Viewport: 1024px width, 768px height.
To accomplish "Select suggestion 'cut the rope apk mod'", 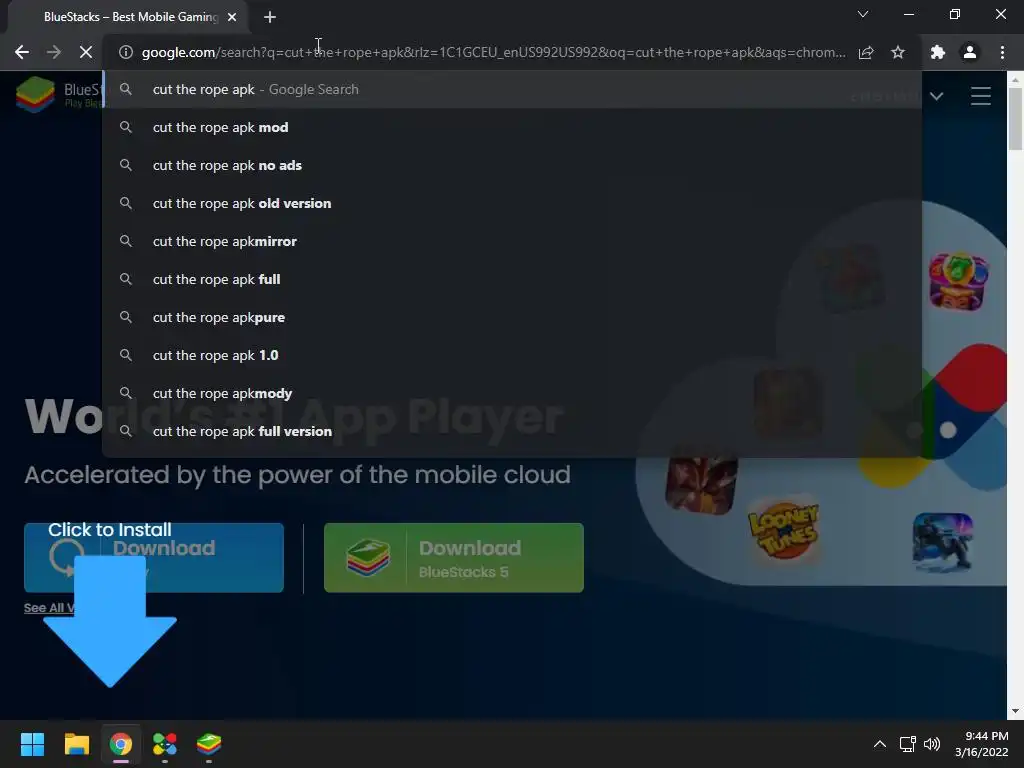I will (x=512, y=127).
